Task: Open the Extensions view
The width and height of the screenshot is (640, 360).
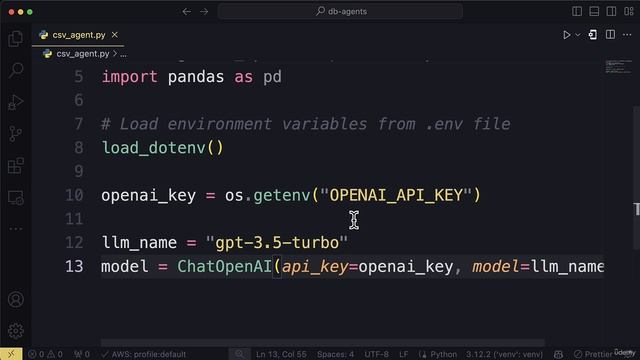Action: tap(16, 166)
